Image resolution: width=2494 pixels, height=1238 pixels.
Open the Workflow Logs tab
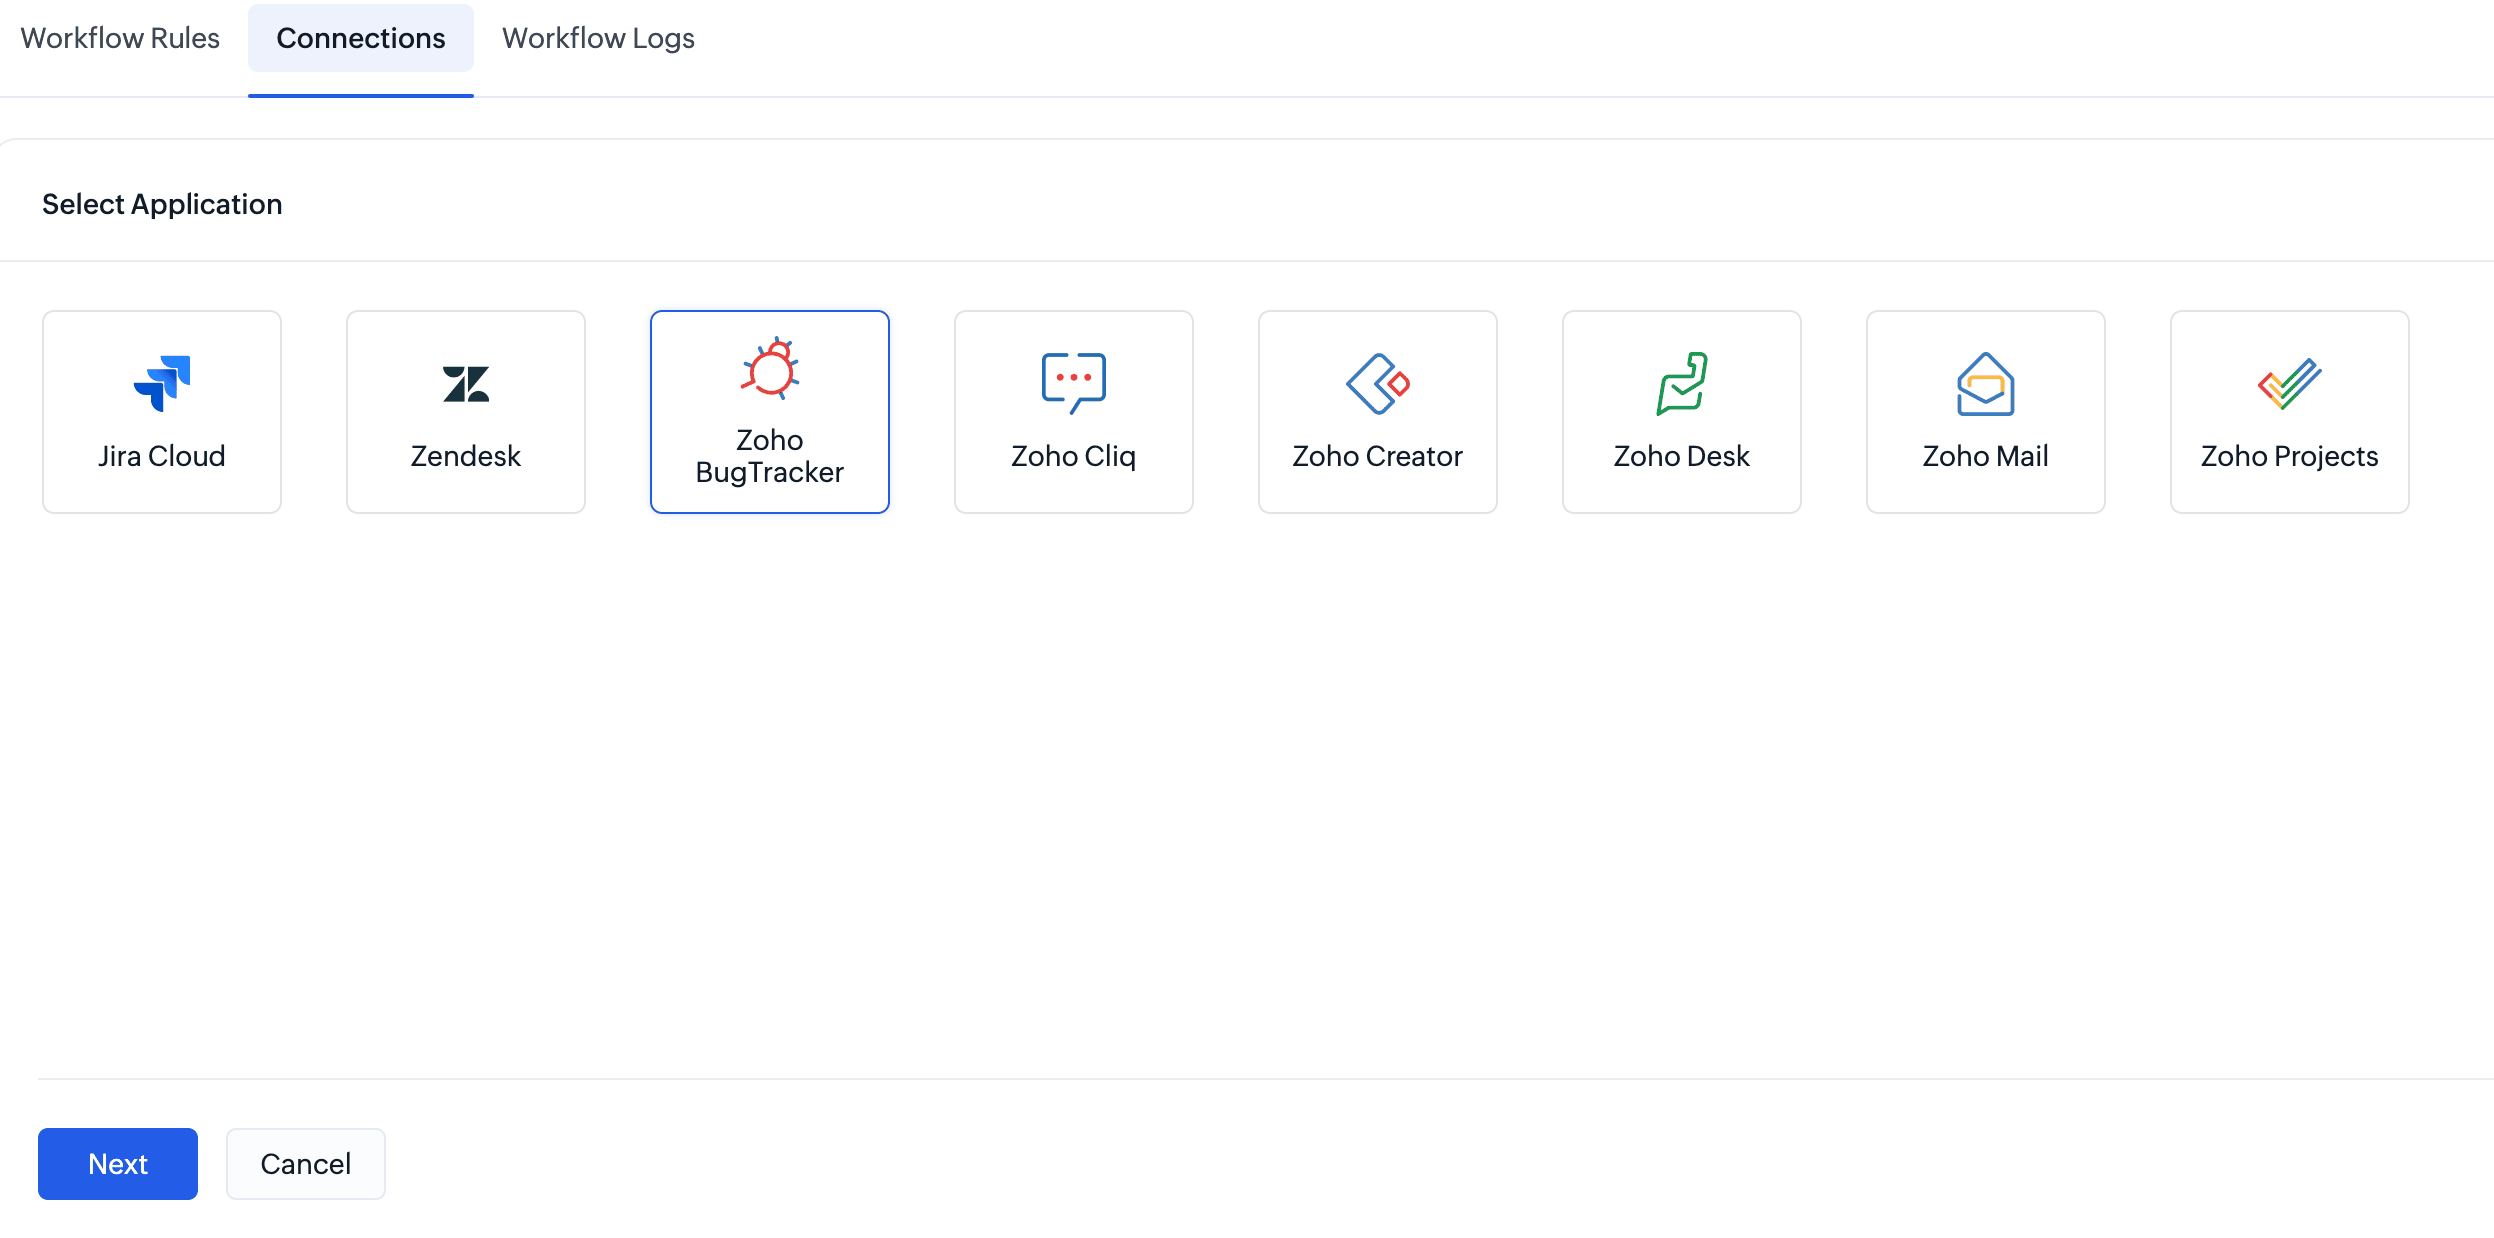(598, 38)
